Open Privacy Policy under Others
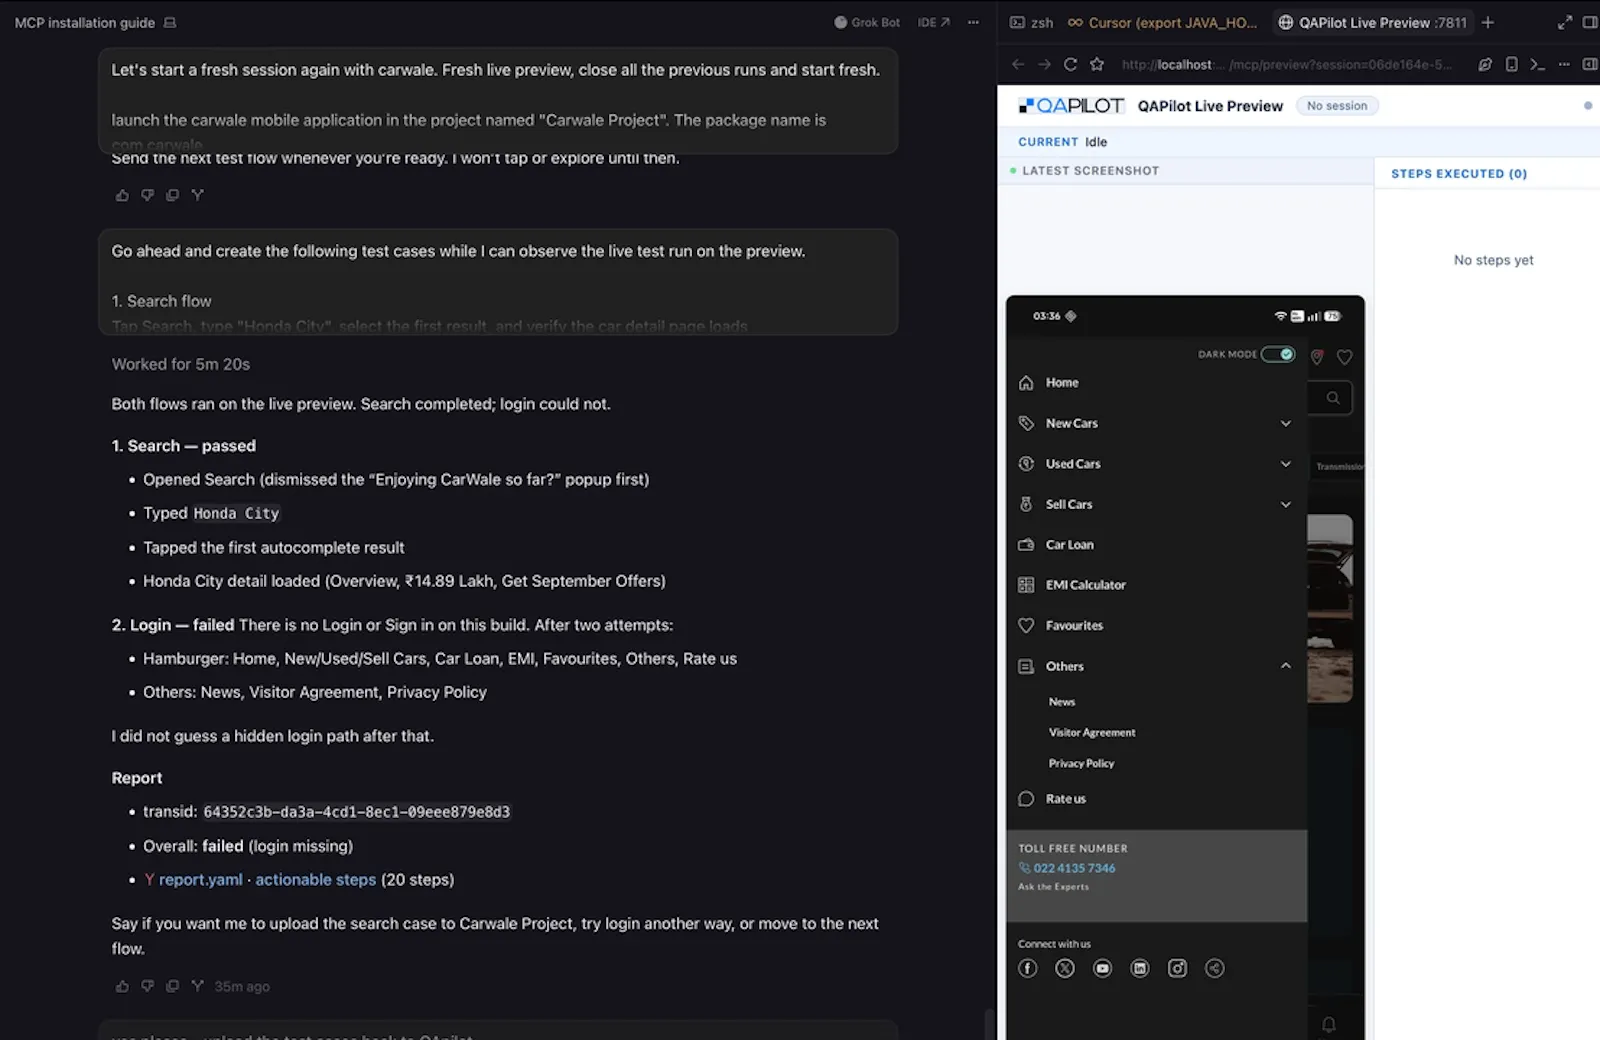Screen dimensions: 1600x1040 (x=1081, y=764)
